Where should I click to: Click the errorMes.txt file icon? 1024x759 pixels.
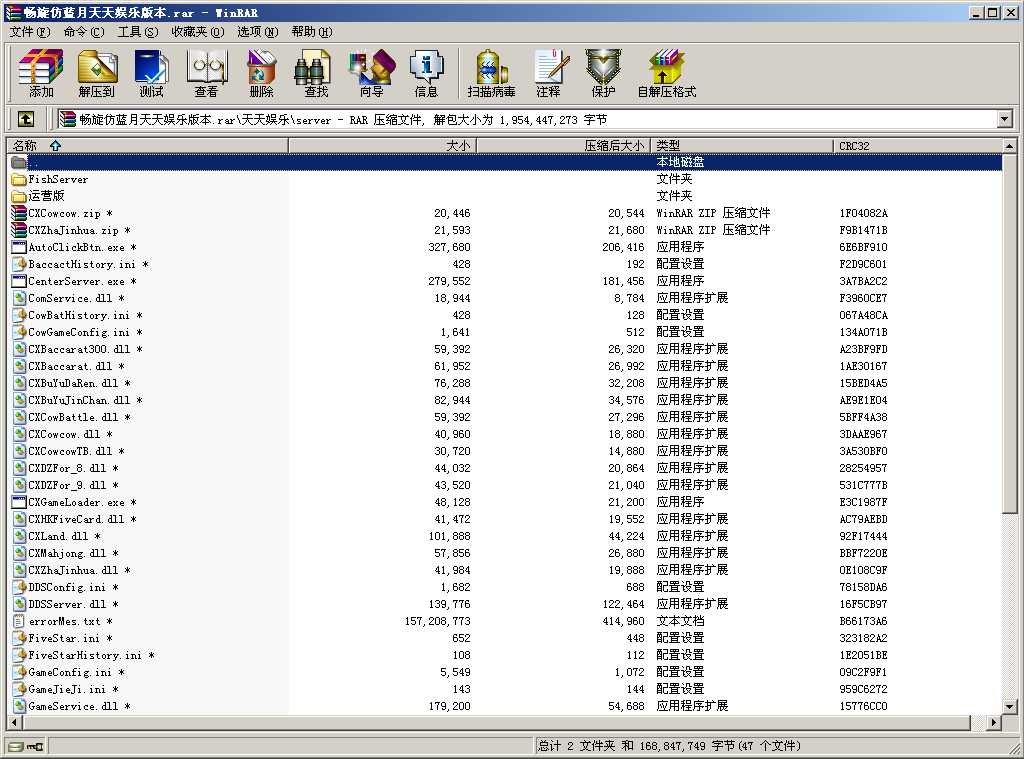tap(18, 621)
